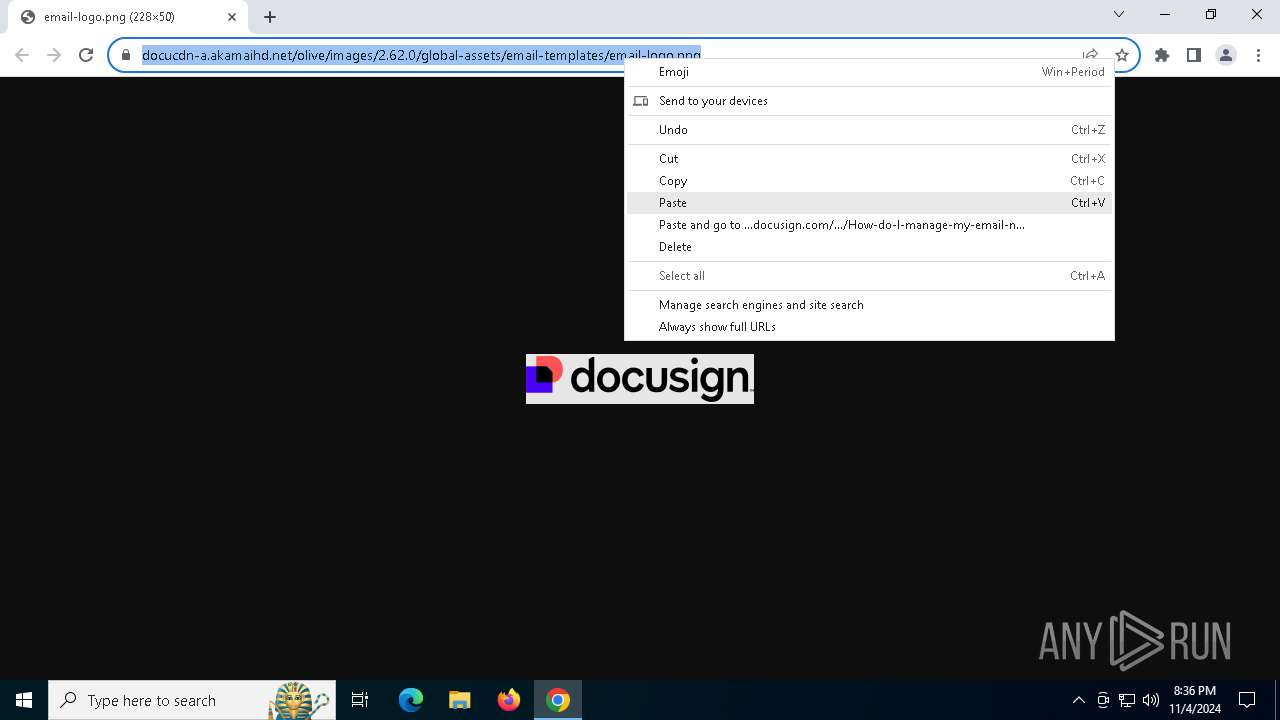The height and width of the screenshot is (720, 1280).
Task: Toggle Always show full URLs
Action: (869, 327)
